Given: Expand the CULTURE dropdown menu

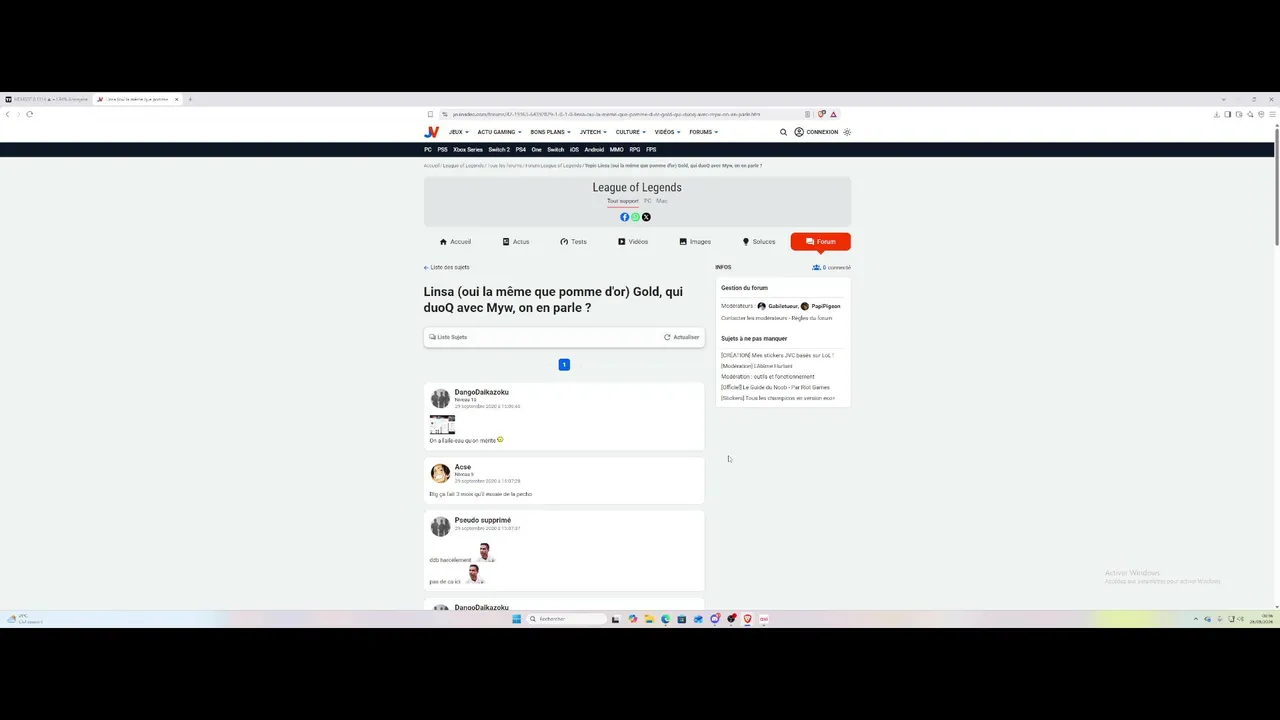Looking at the screenshot, I should (631, 132).
